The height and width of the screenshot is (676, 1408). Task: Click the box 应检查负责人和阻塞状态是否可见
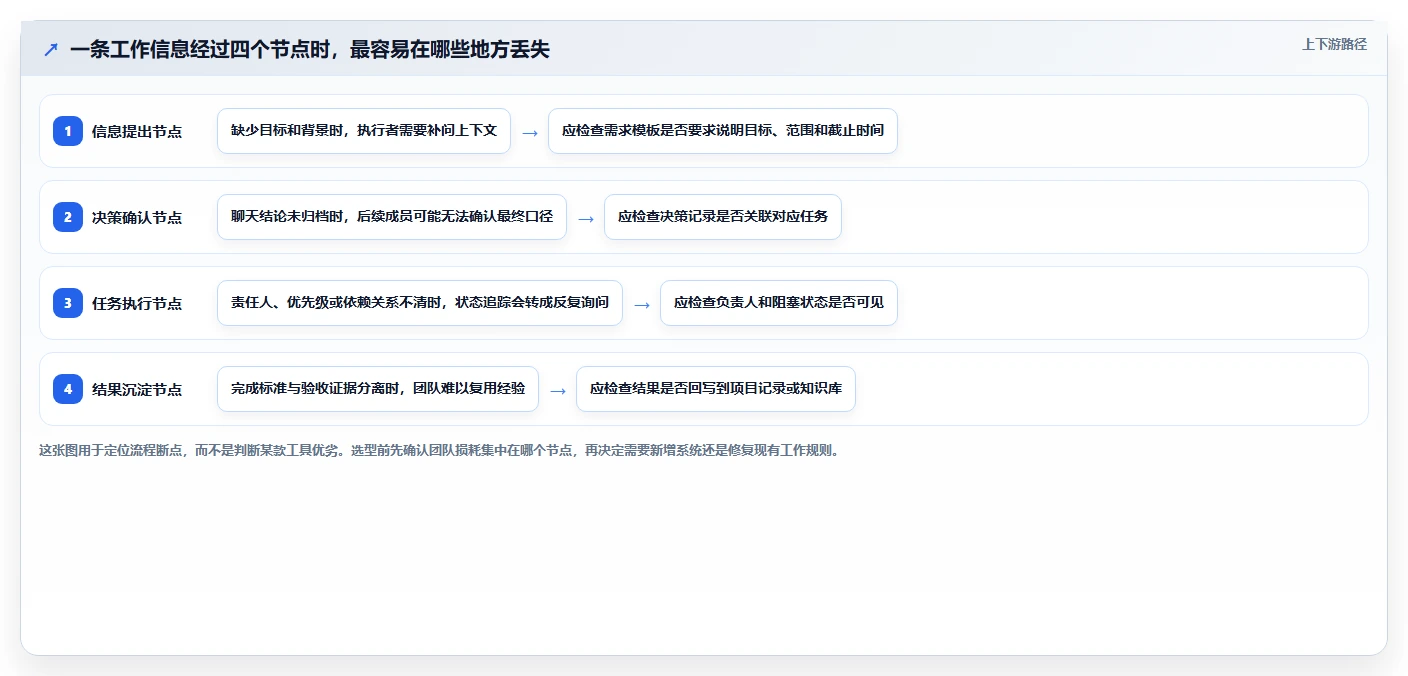click(x=779, y=303)
